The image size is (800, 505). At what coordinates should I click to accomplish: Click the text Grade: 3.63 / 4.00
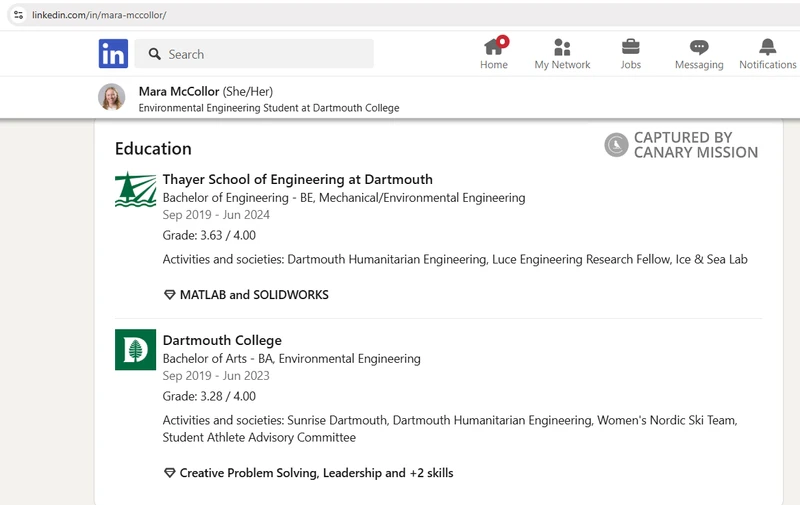209,235
